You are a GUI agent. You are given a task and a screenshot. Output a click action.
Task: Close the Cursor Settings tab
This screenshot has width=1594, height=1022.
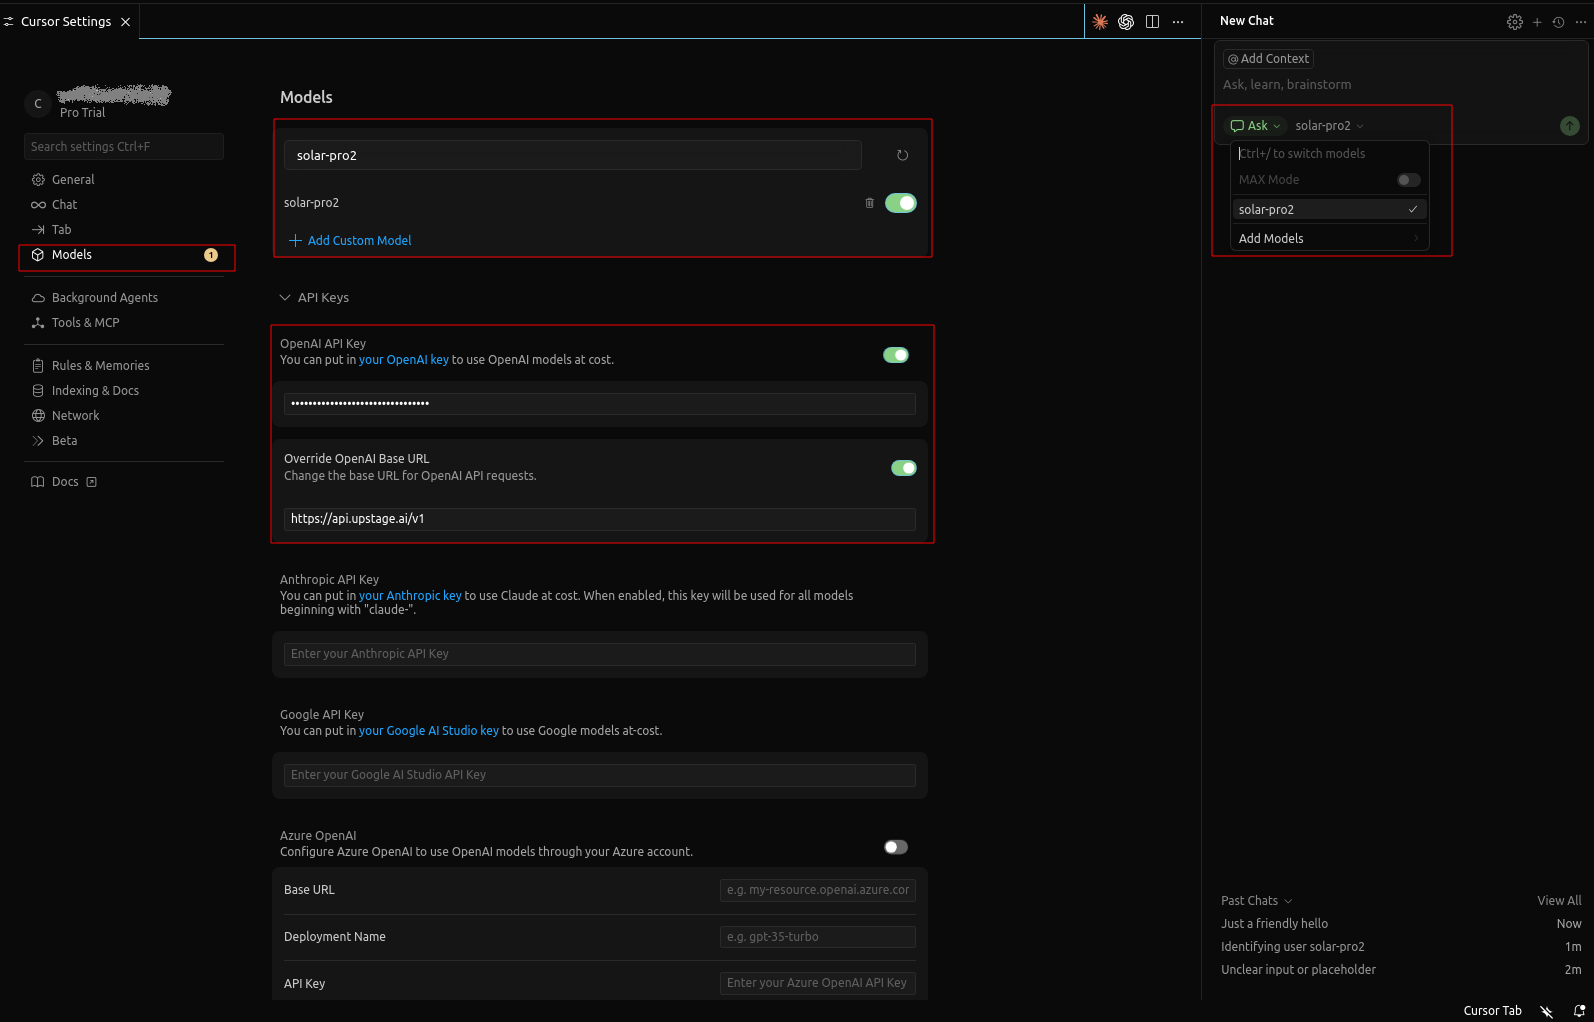(125, 22)
